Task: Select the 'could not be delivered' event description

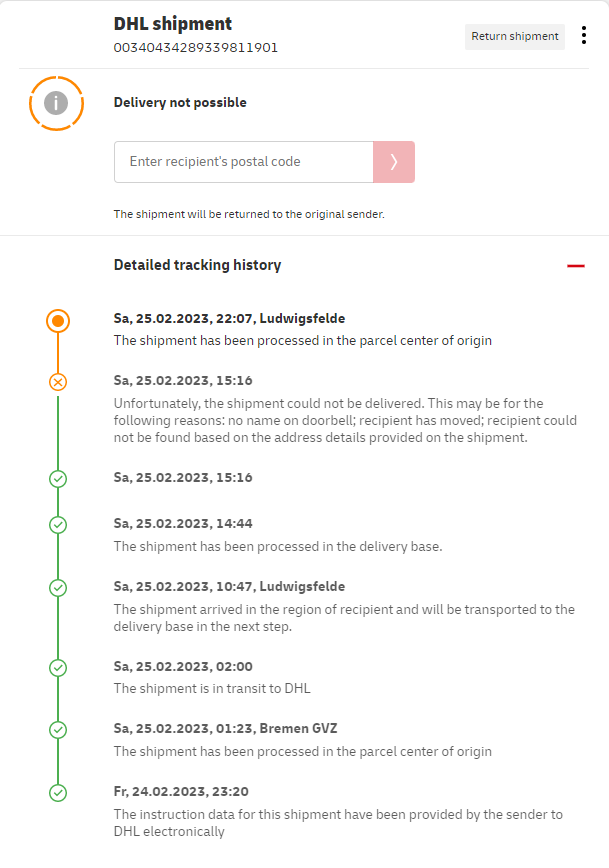Action: (x=344, y=420)
